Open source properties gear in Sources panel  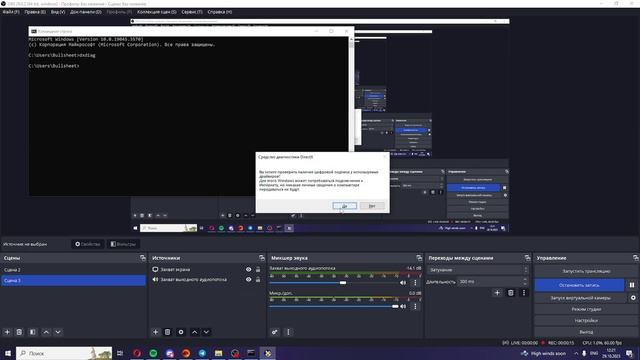[x=181, y=332]
